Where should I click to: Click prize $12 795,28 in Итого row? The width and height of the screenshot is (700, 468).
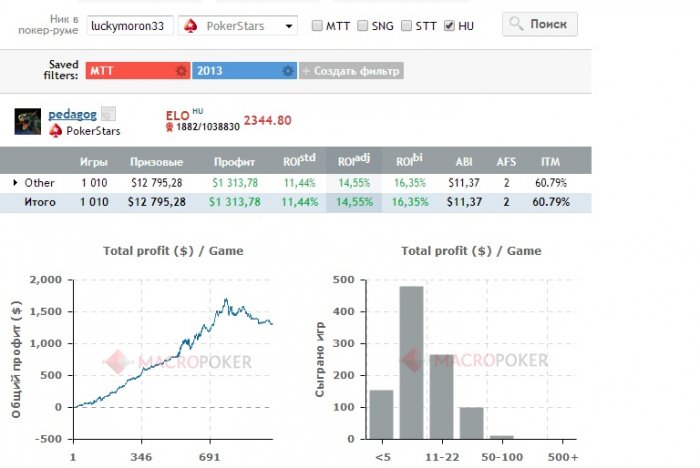tap(157, 202)
